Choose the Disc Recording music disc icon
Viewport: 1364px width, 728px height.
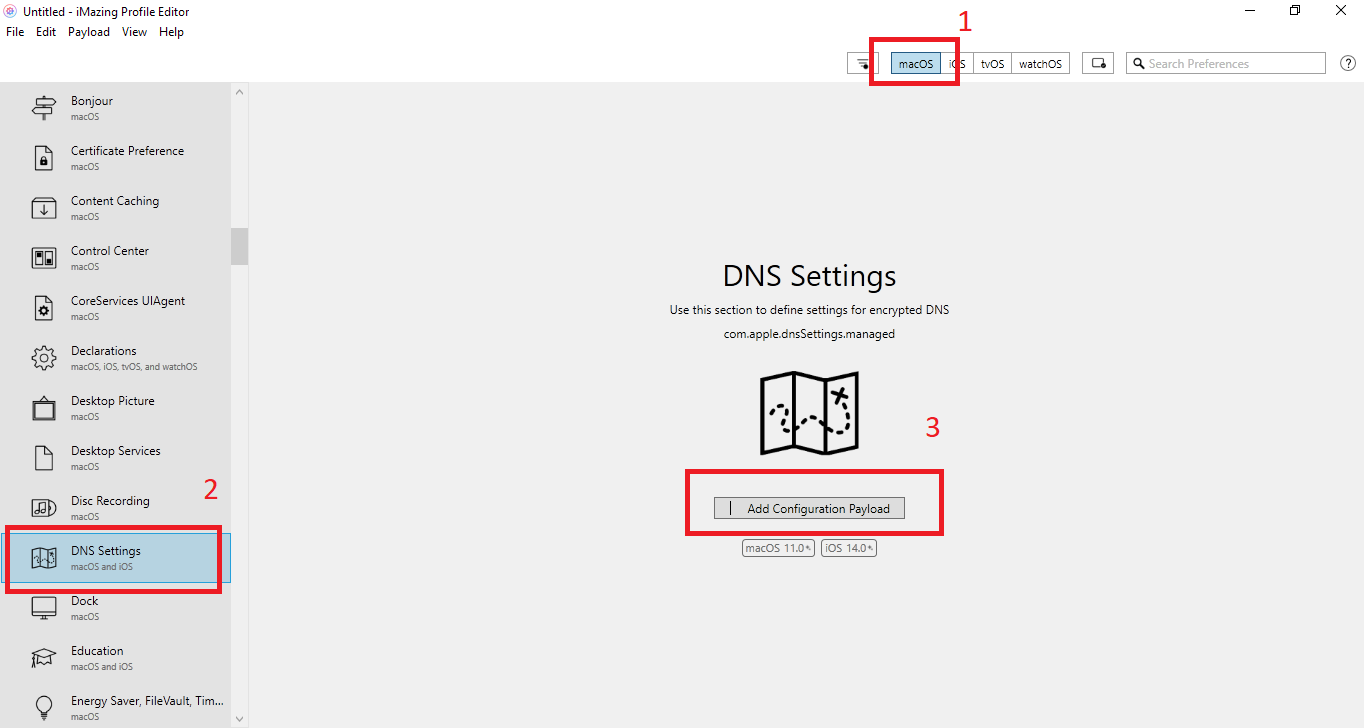44,508
